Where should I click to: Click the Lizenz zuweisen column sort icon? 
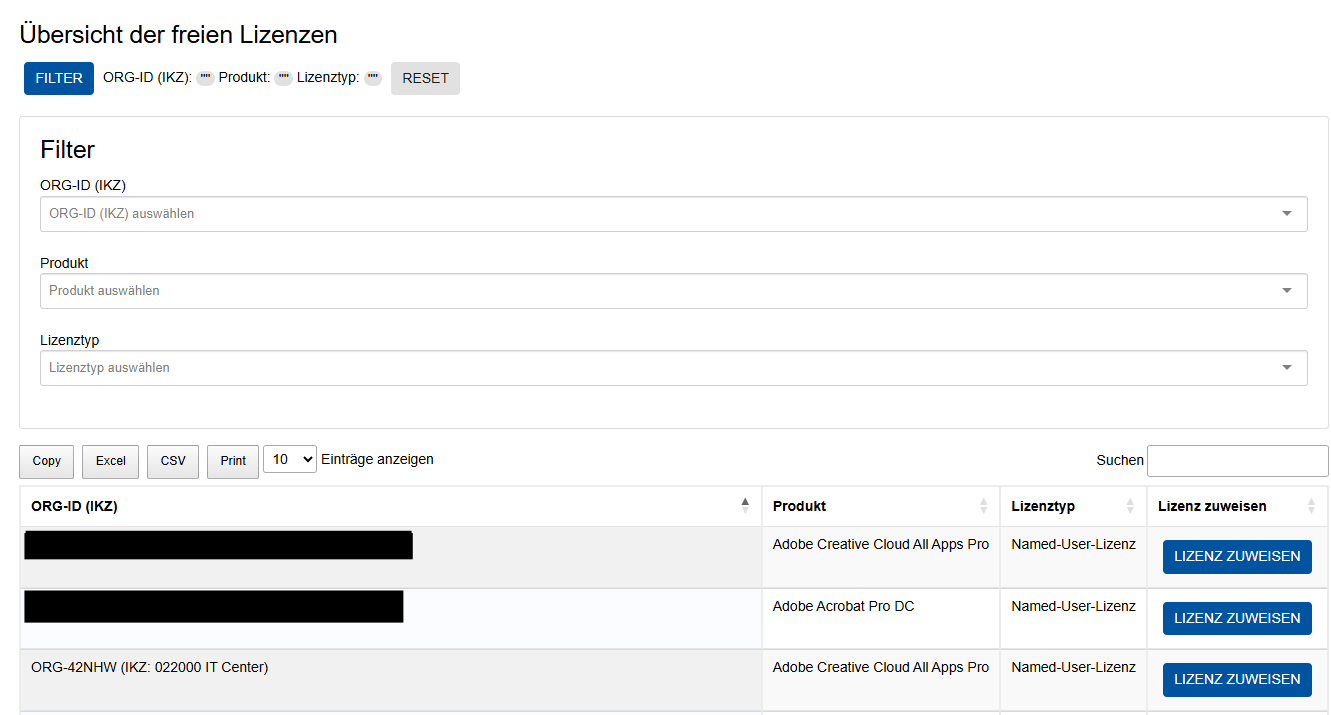[x=1311, y=506]
